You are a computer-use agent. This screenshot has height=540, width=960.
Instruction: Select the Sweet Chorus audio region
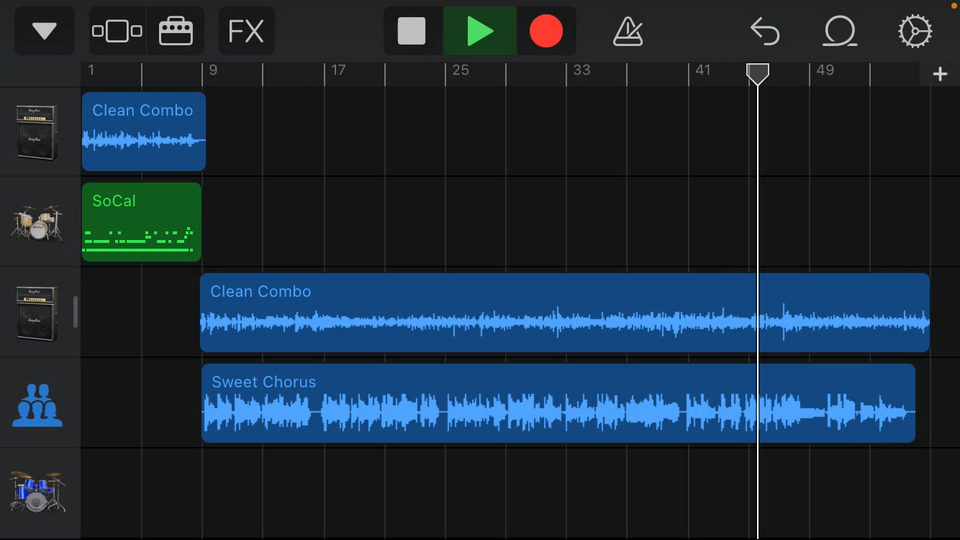point(558,403)
